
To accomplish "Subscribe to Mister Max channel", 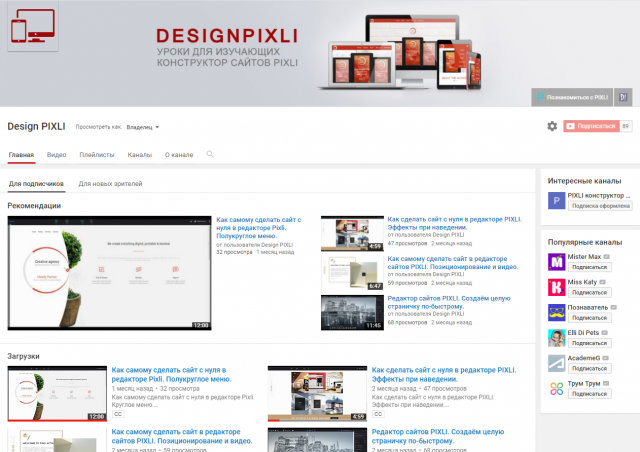I will [x=589, y=267].
